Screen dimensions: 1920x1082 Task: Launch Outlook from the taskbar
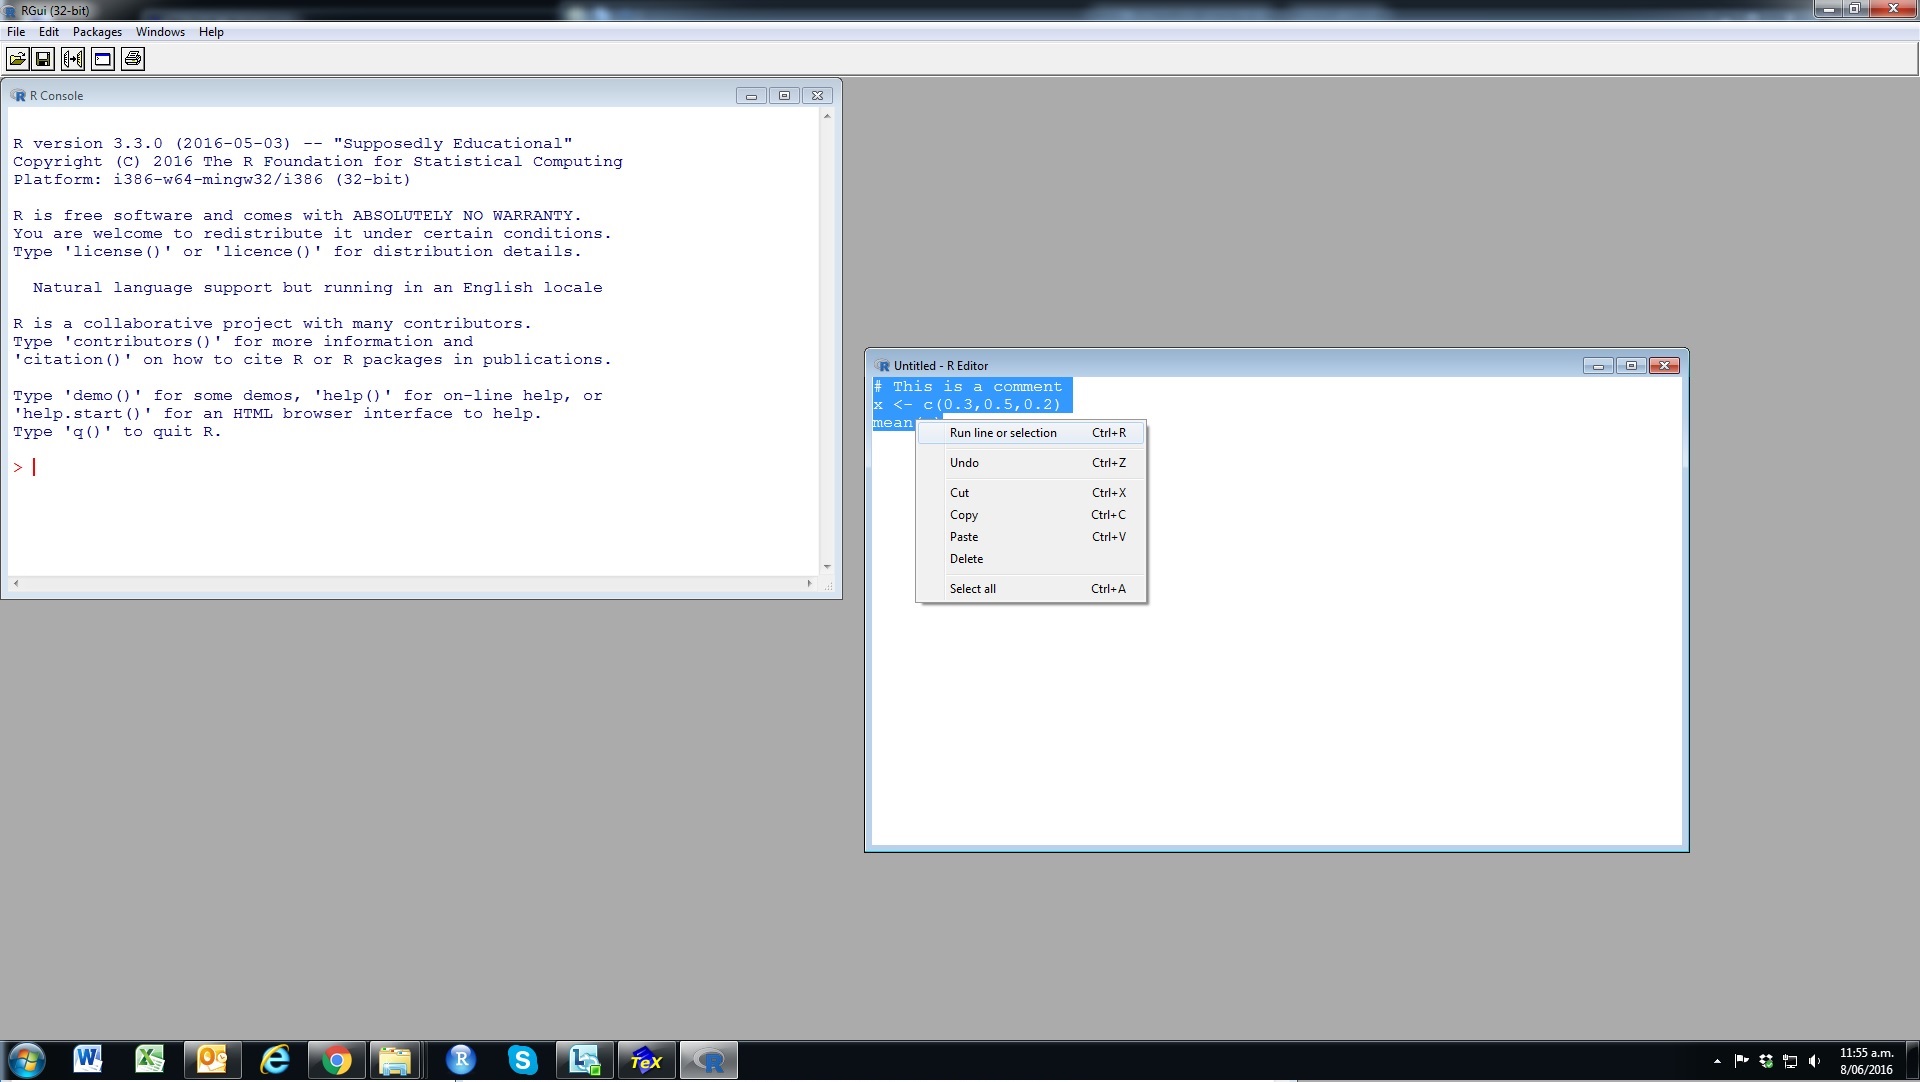[x=212, y=1060]
